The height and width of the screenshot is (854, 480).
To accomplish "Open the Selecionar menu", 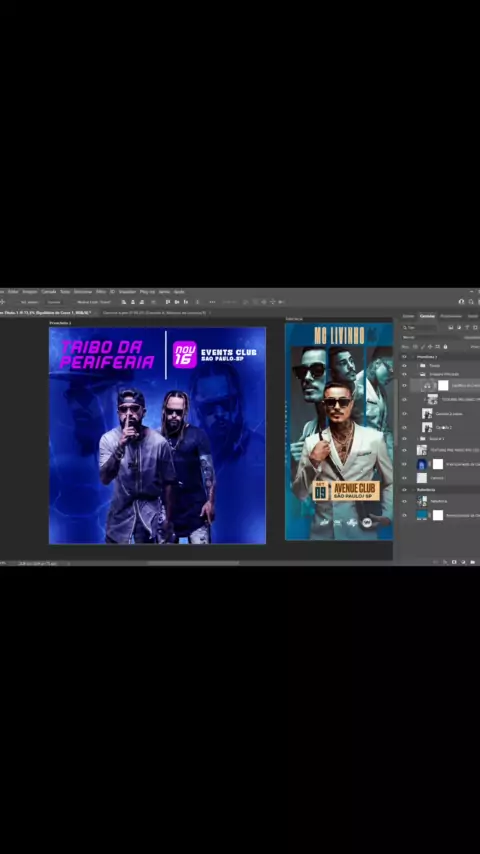I will coord(83,291).
